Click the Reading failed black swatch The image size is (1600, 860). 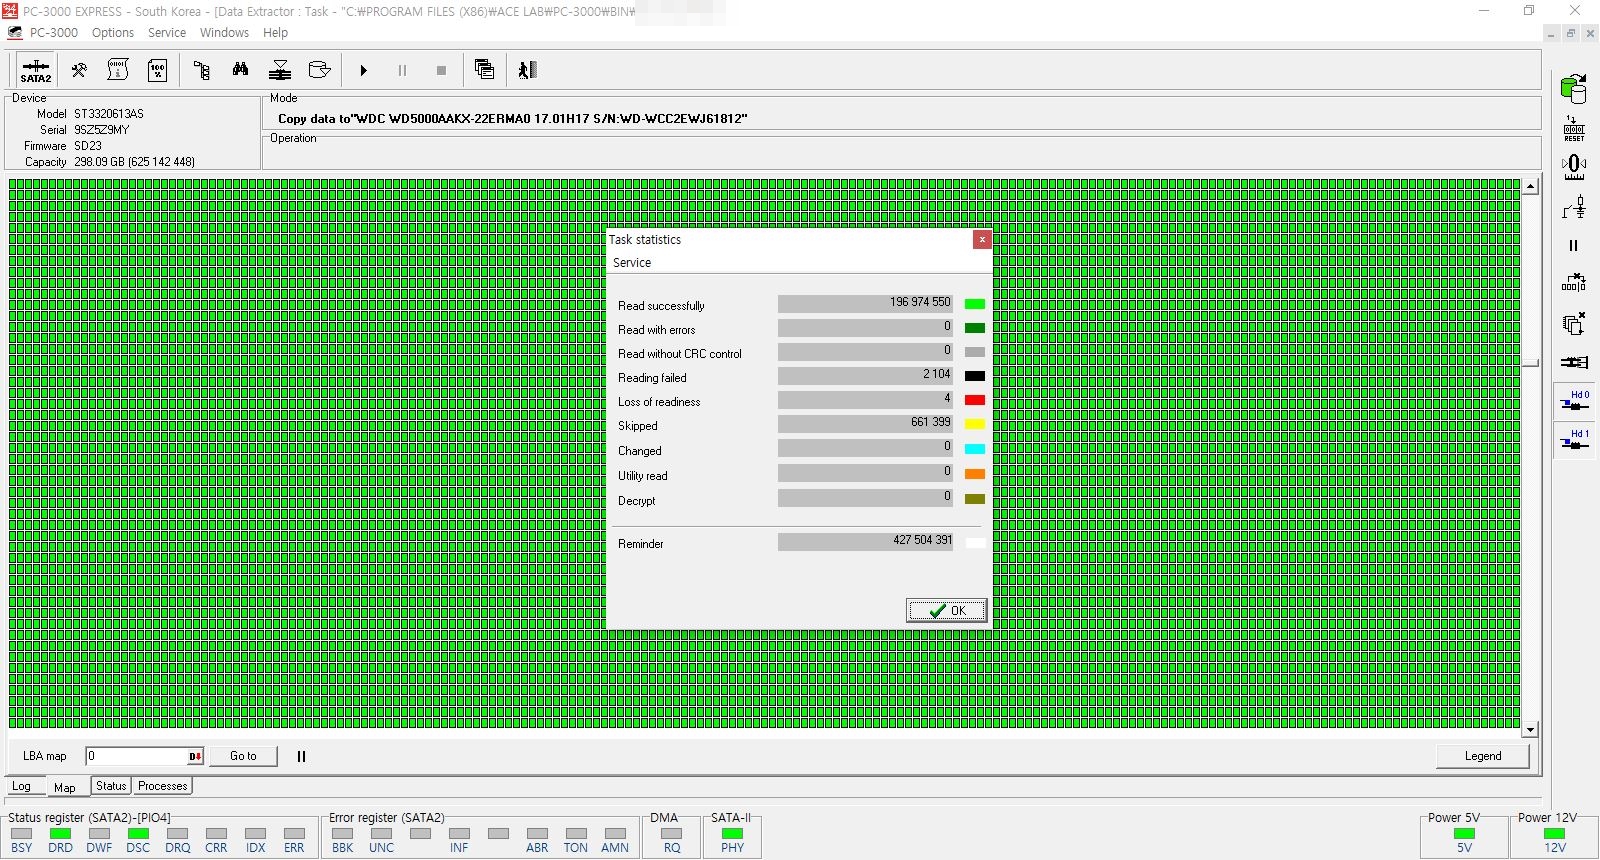pos(975,376)
